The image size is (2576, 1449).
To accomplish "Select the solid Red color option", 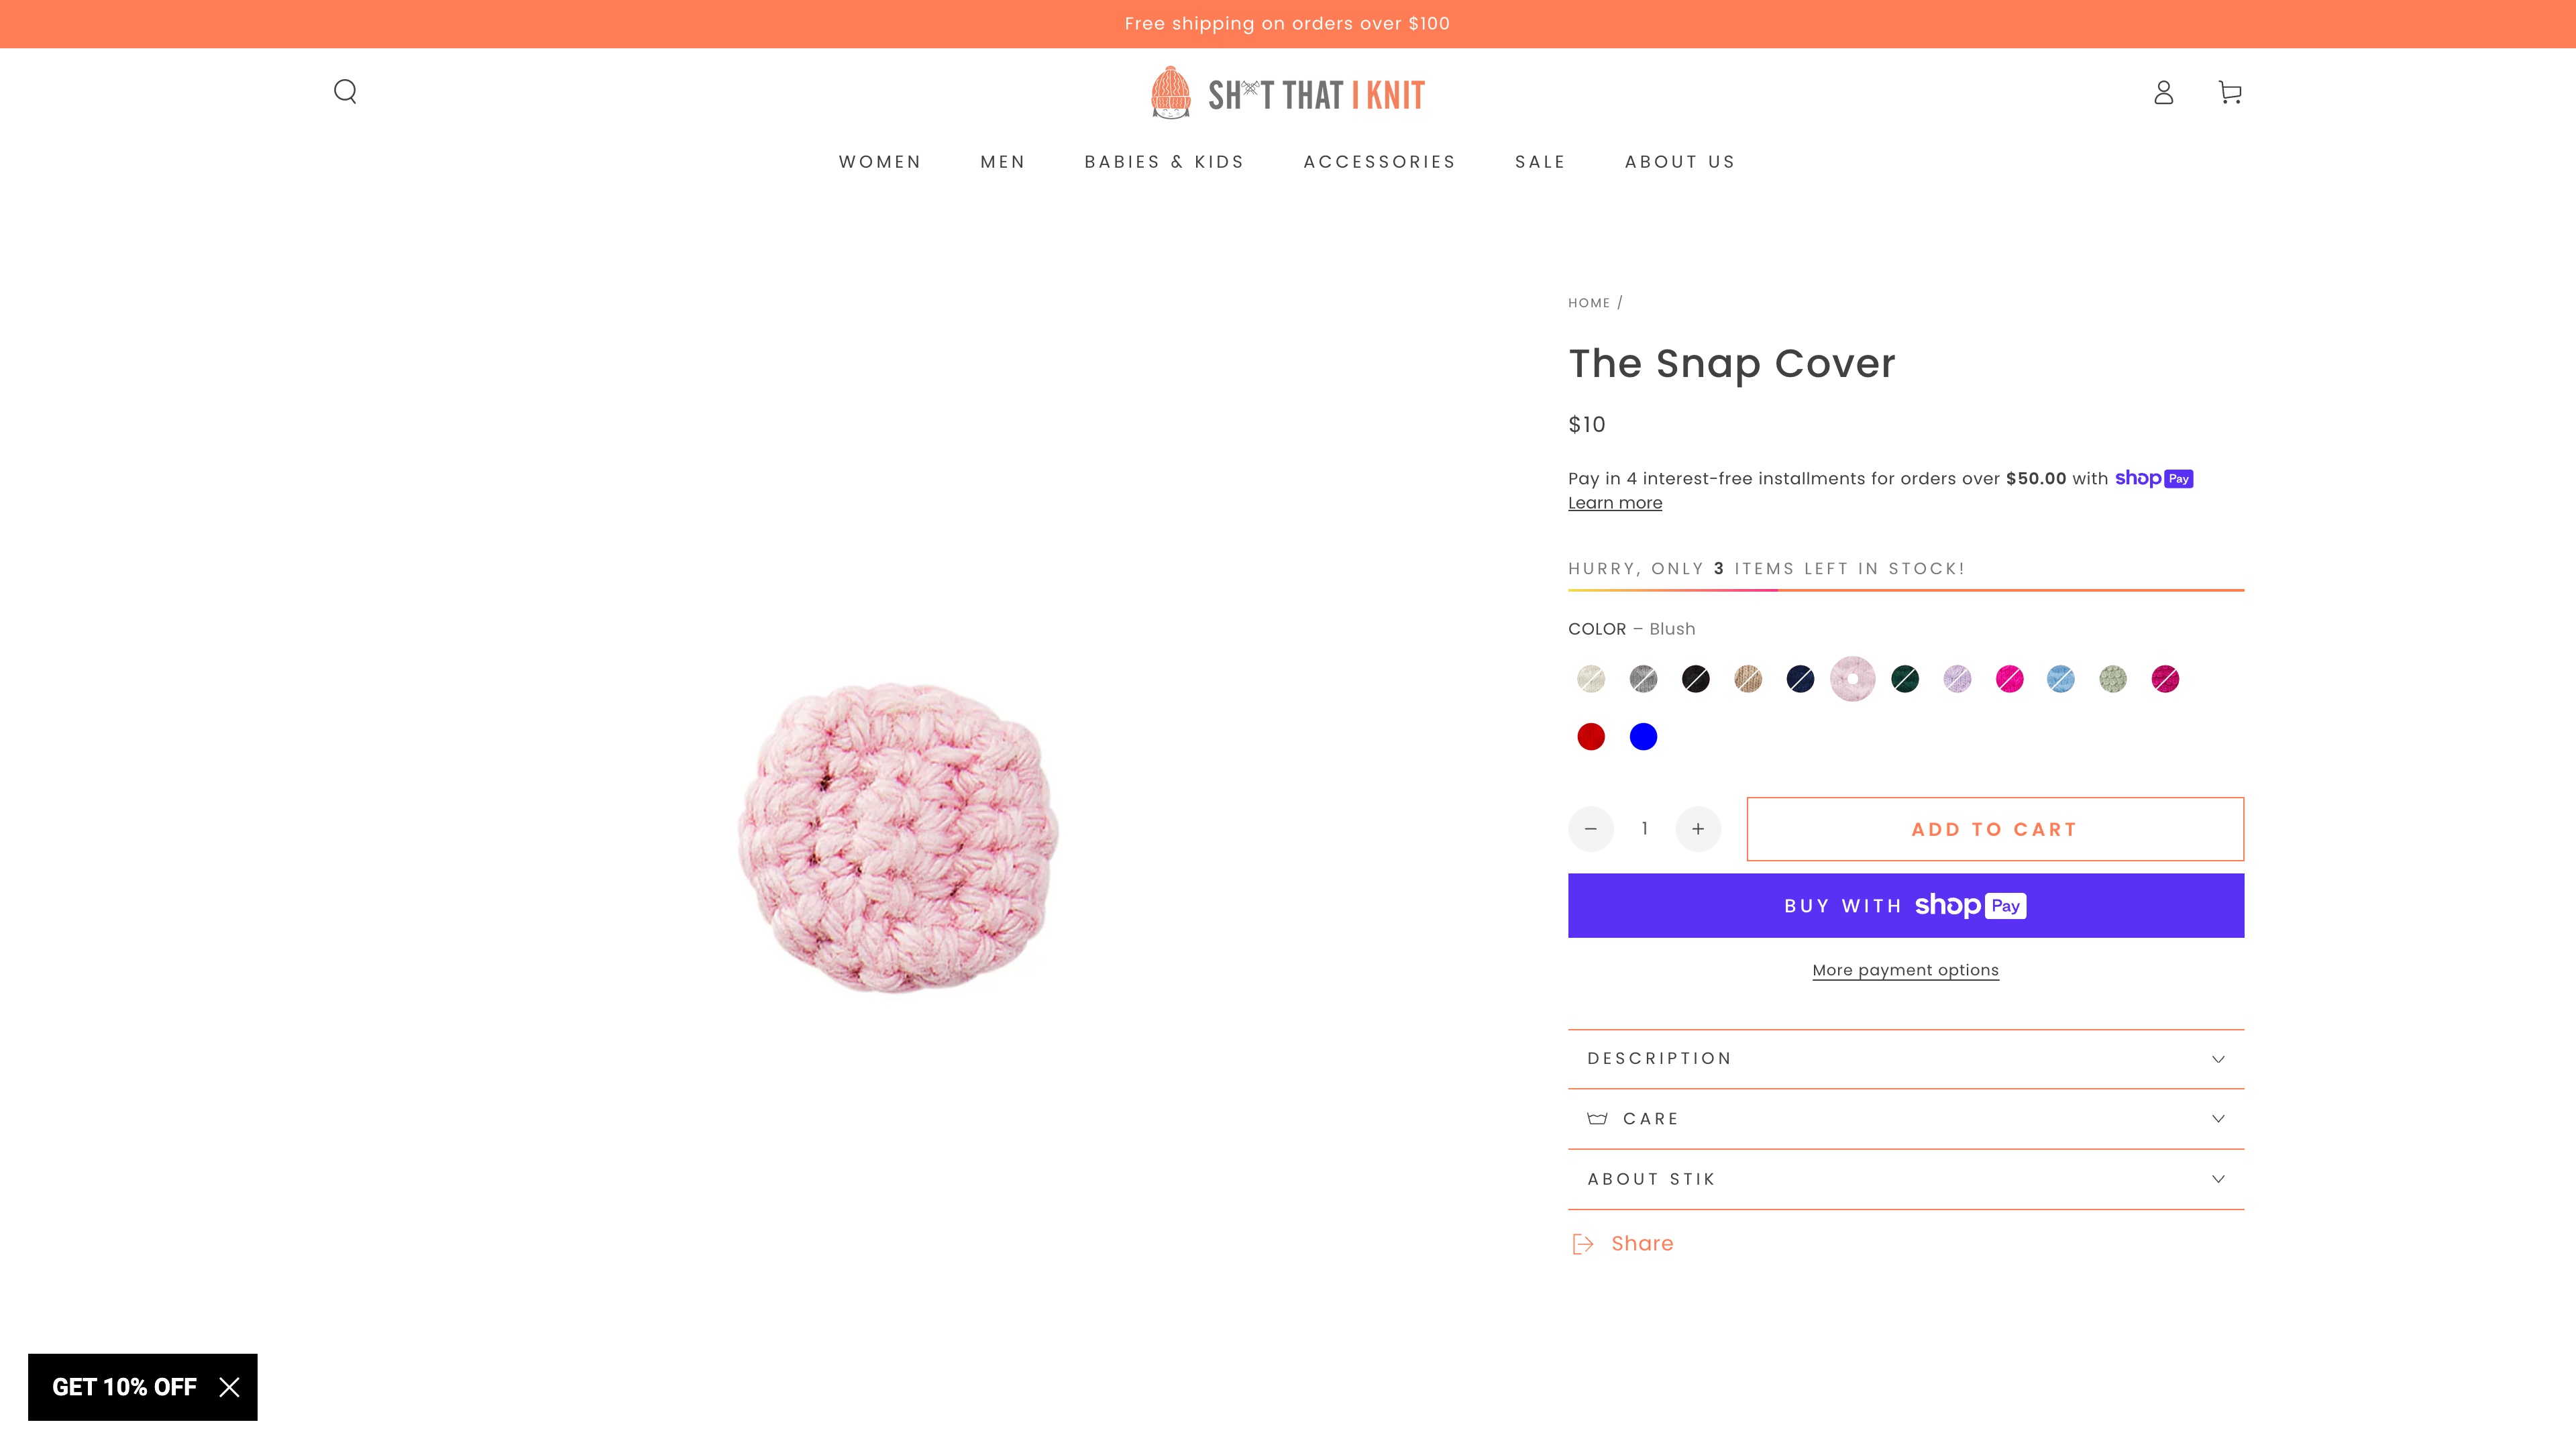I will click(1591, 735).
